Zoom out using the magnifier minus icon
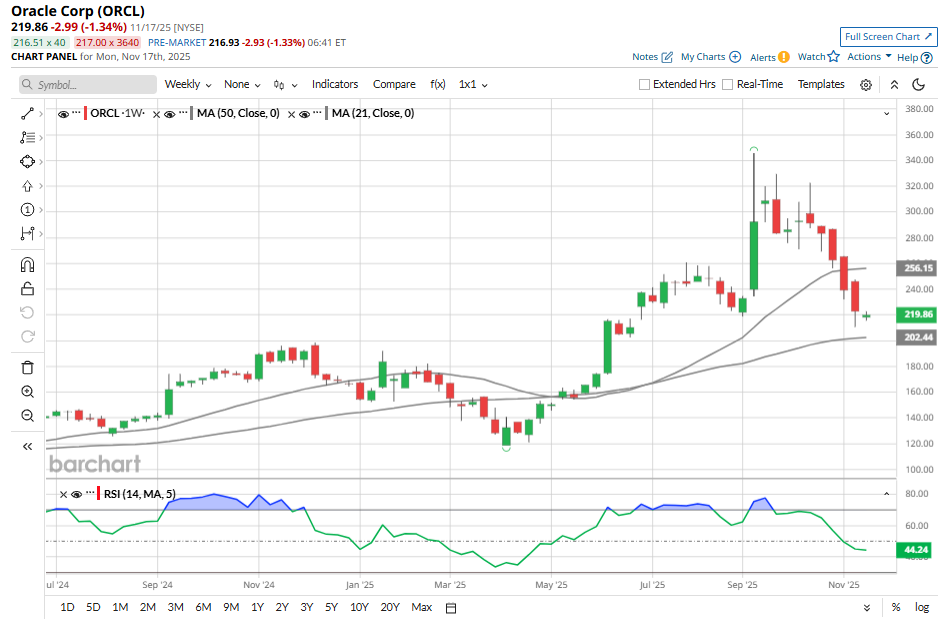 click(x=27, y=416)
